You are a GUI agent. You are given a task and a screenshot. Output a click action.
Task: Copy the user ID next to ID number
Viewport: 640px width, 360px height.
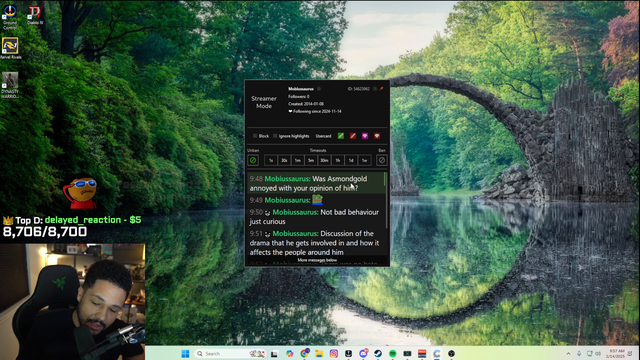(x=375, y=89)
